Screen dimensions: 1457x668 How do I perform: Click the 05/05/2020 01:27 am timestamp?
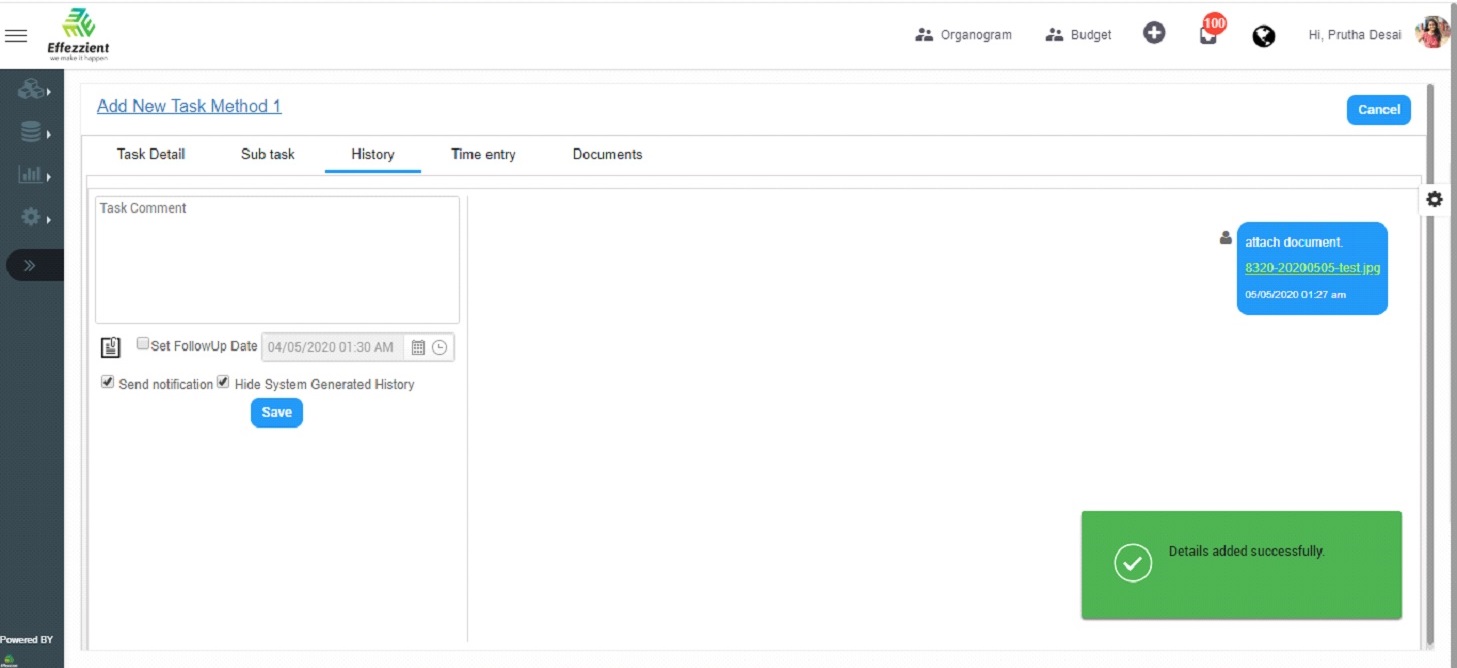point(1295,295)
